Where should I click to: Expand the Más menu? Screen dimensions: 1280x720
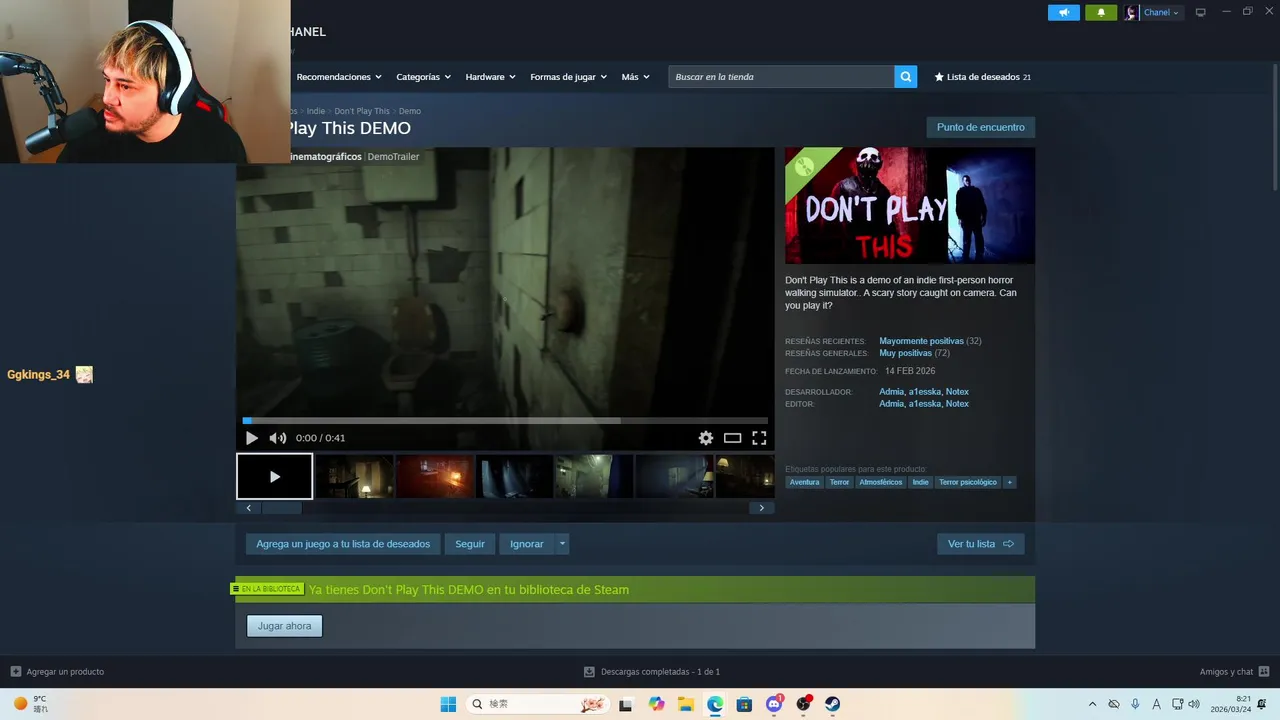635,77
